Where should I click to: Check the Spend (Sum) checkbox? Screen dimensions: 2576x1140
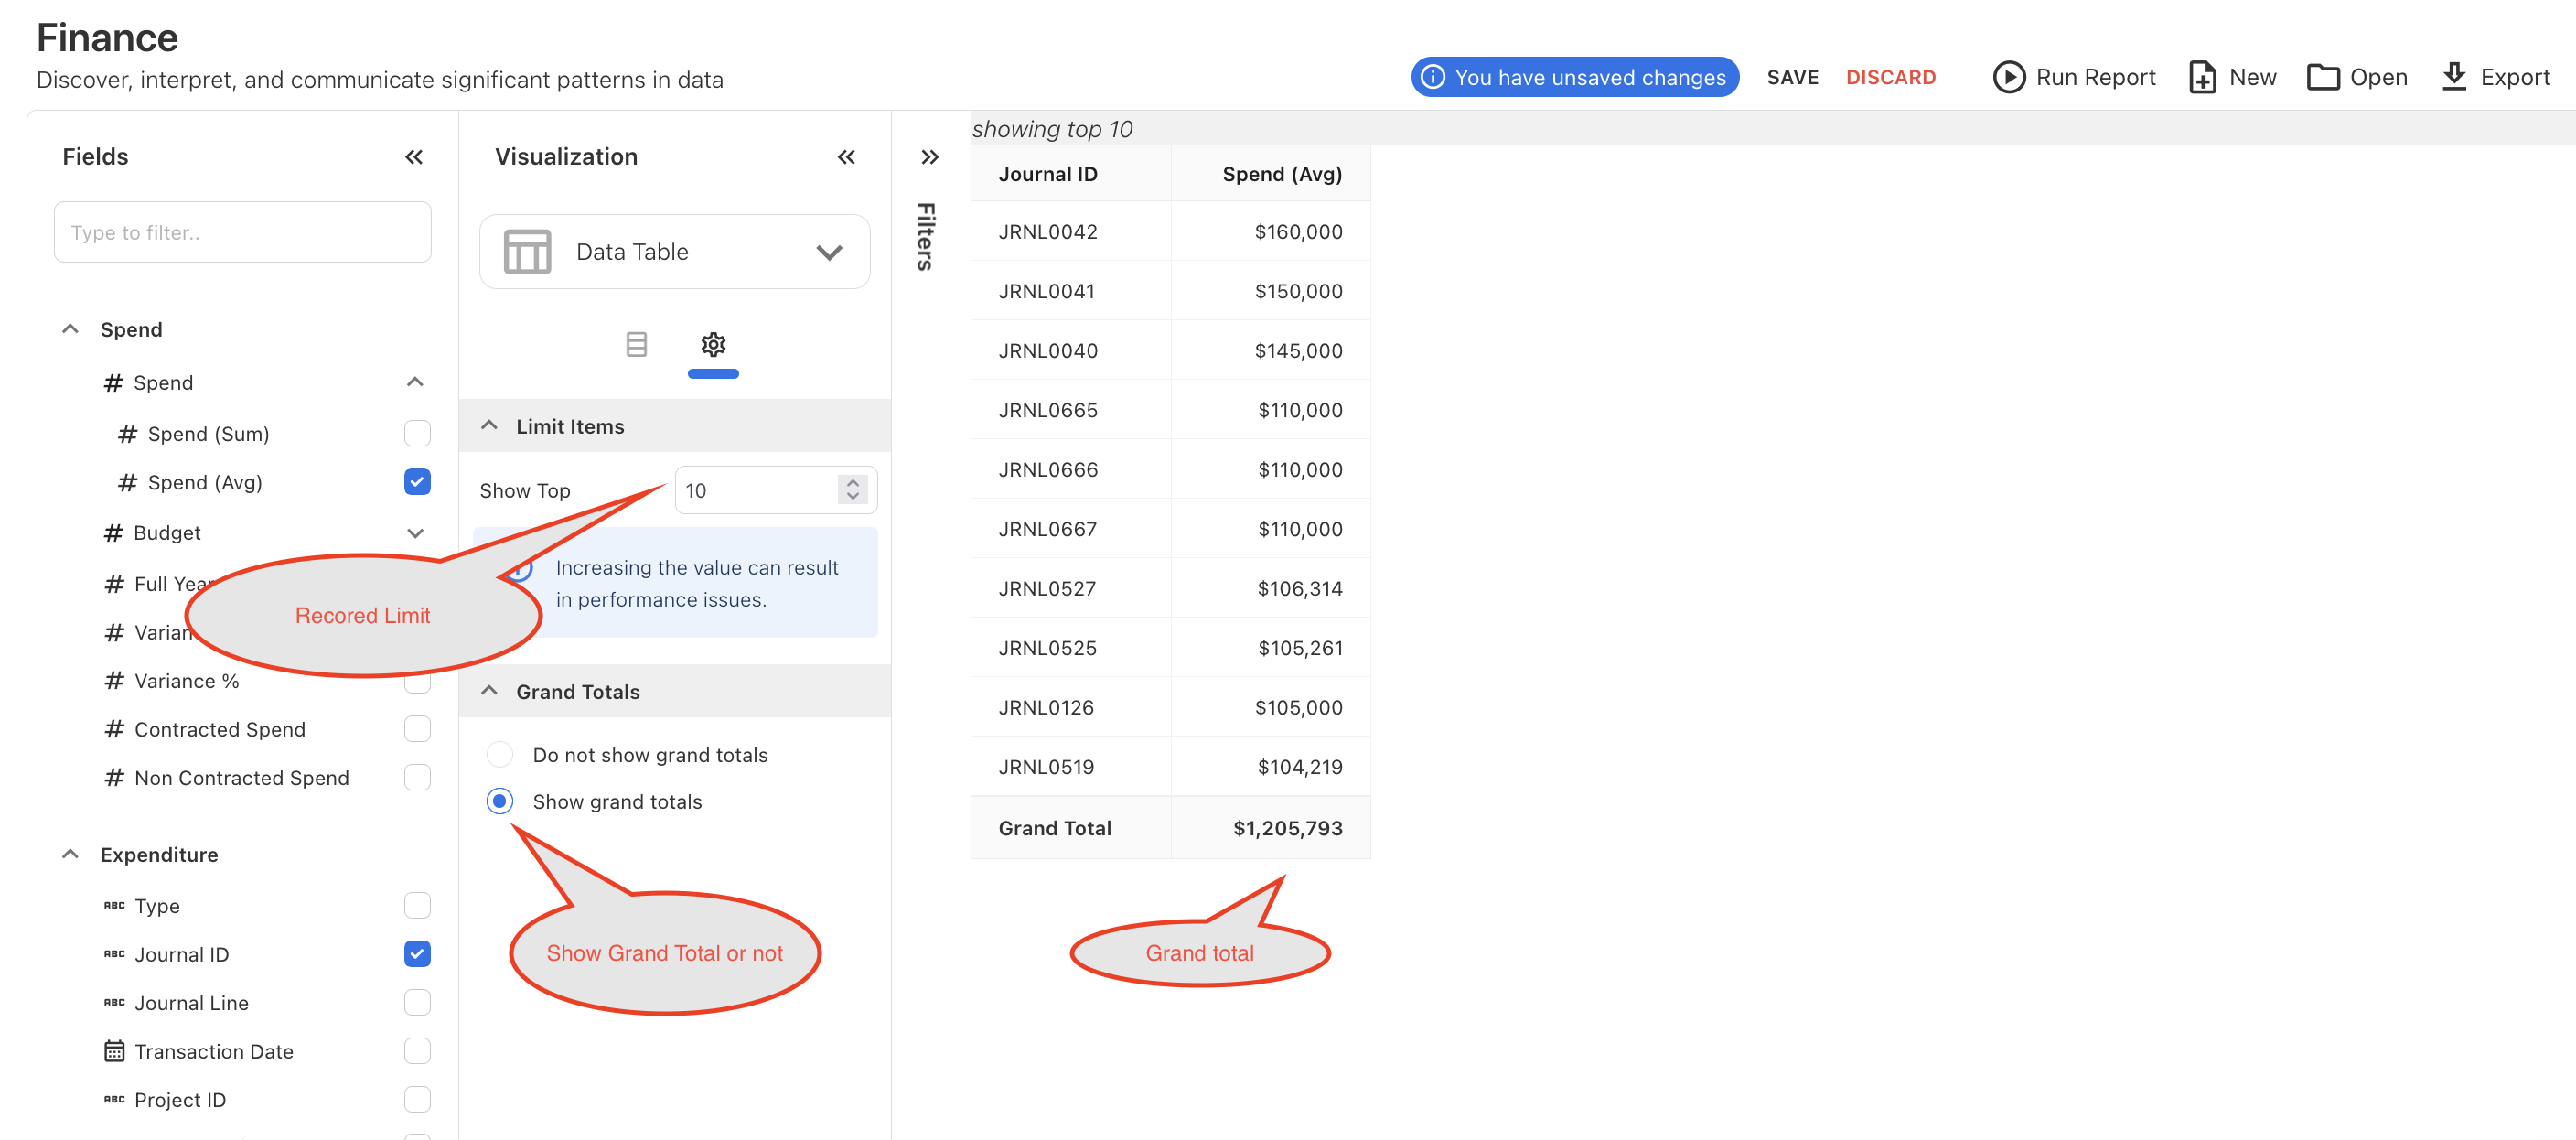[x=417, y=433]
